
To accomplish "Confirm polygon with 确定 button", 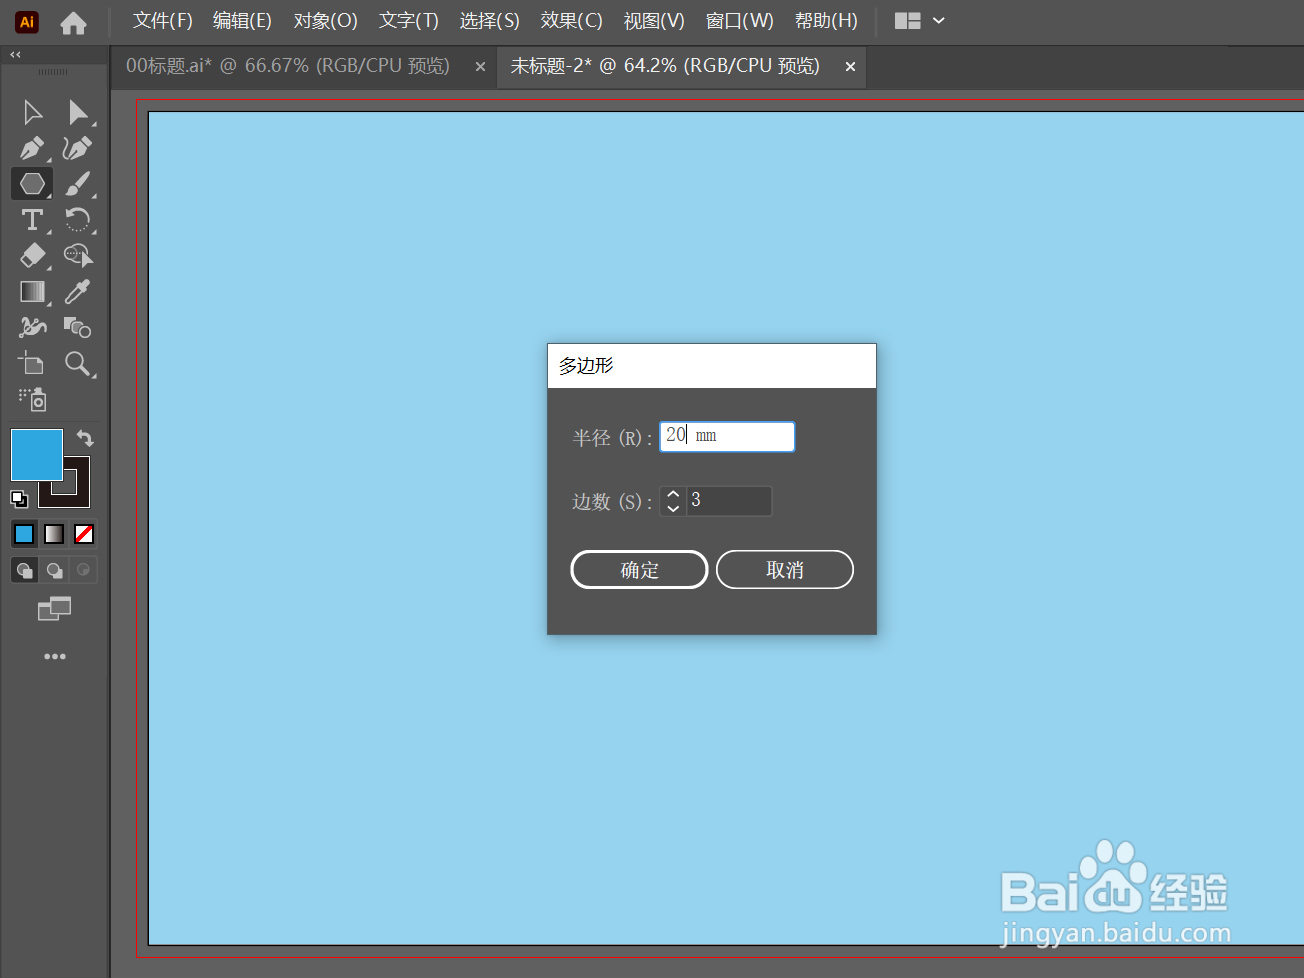I will click(639, 570).
